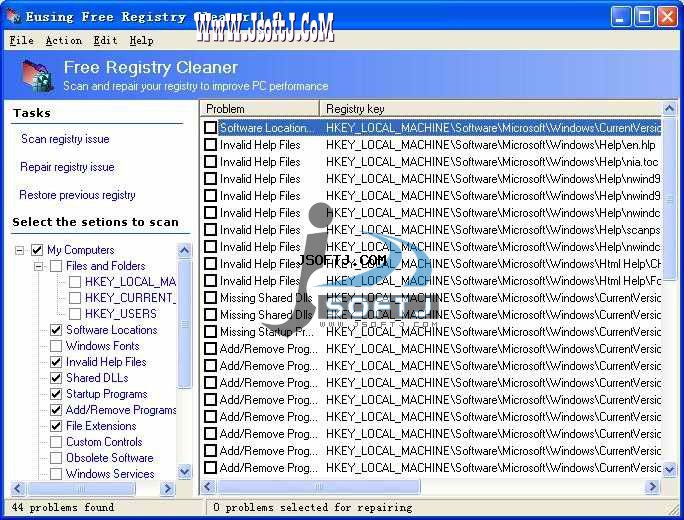The width and height of the screenshot is (684, 520).
Task: Click the results horizontal scrollbar thumb
Action: coord(318,486)
